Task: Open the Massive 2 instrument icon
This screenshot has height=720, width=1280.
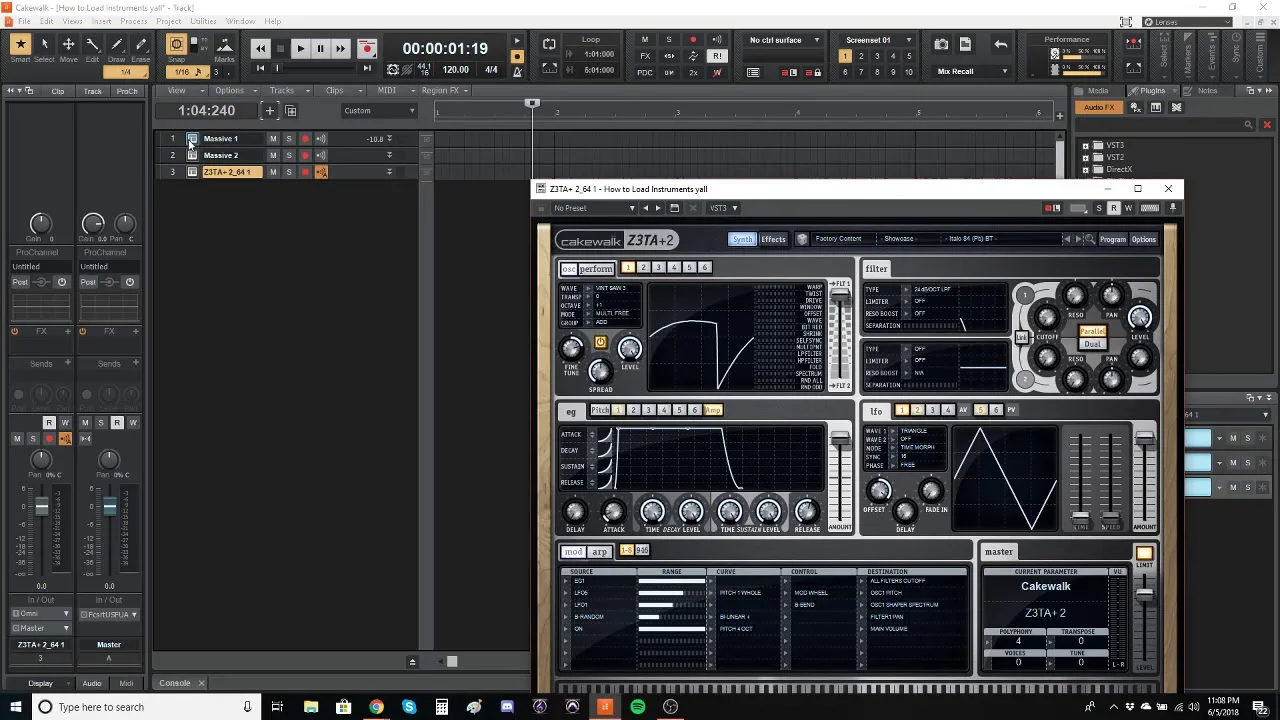Action: tap(192, 155)
